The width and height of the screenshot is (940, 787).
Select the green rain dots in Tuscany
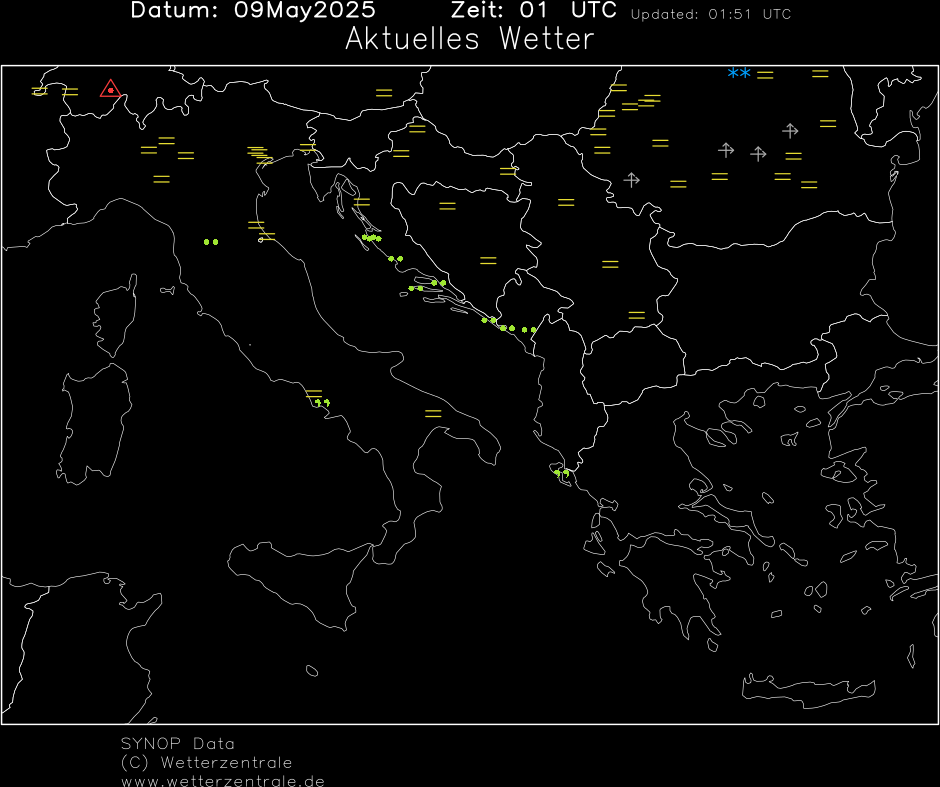click(211, 242)
